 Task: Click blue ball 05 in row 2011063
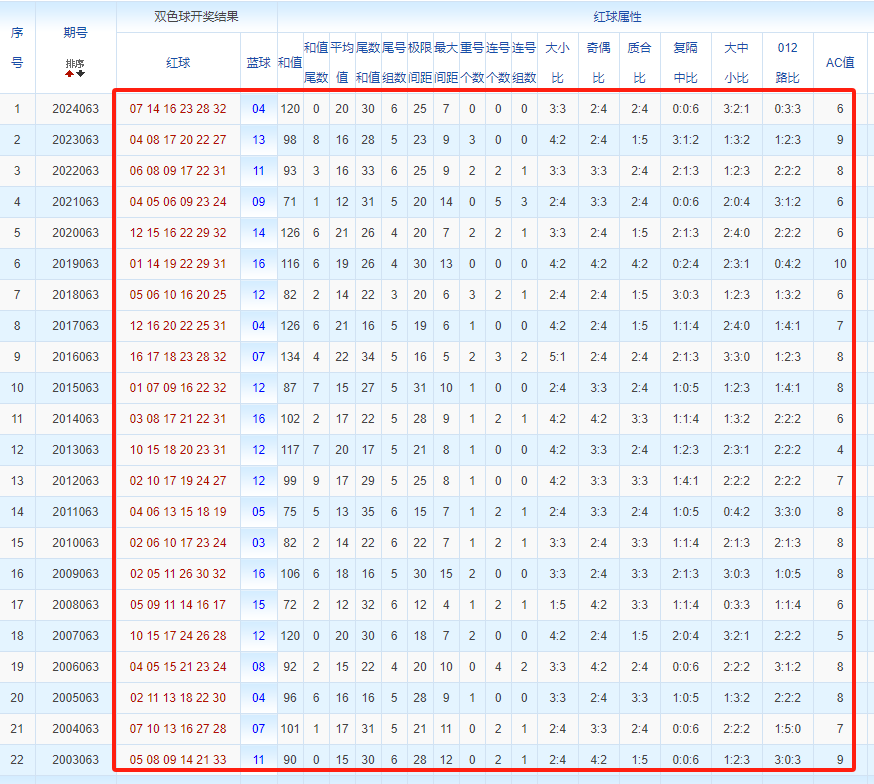point(259,512)
